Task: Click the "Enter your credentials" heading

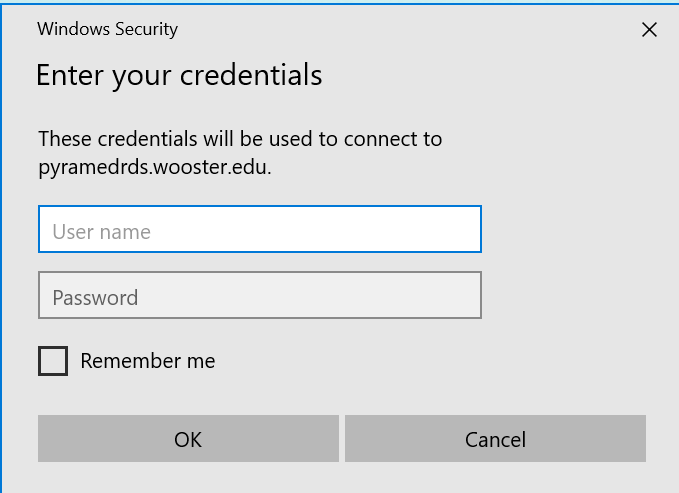Action: [179, 76]
